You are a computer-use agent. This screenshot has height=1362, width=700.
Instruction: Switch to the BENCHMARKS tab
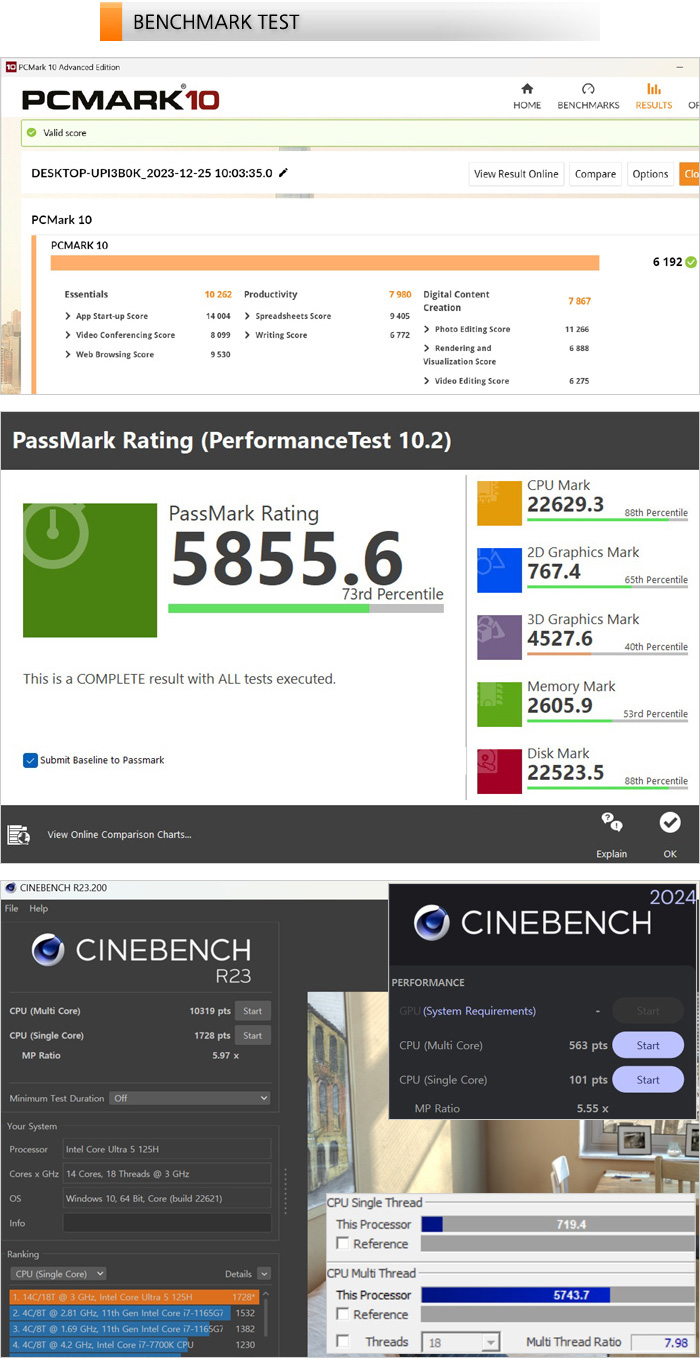[588, 96]
